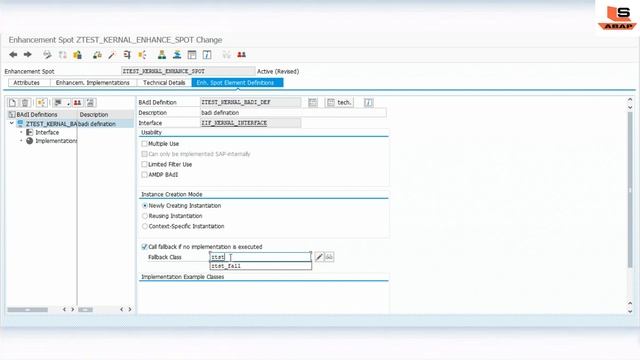The height and width of the screenshot is (360, 640).
Task: Select the Interface tree item
Action: (x=47, y=132)
